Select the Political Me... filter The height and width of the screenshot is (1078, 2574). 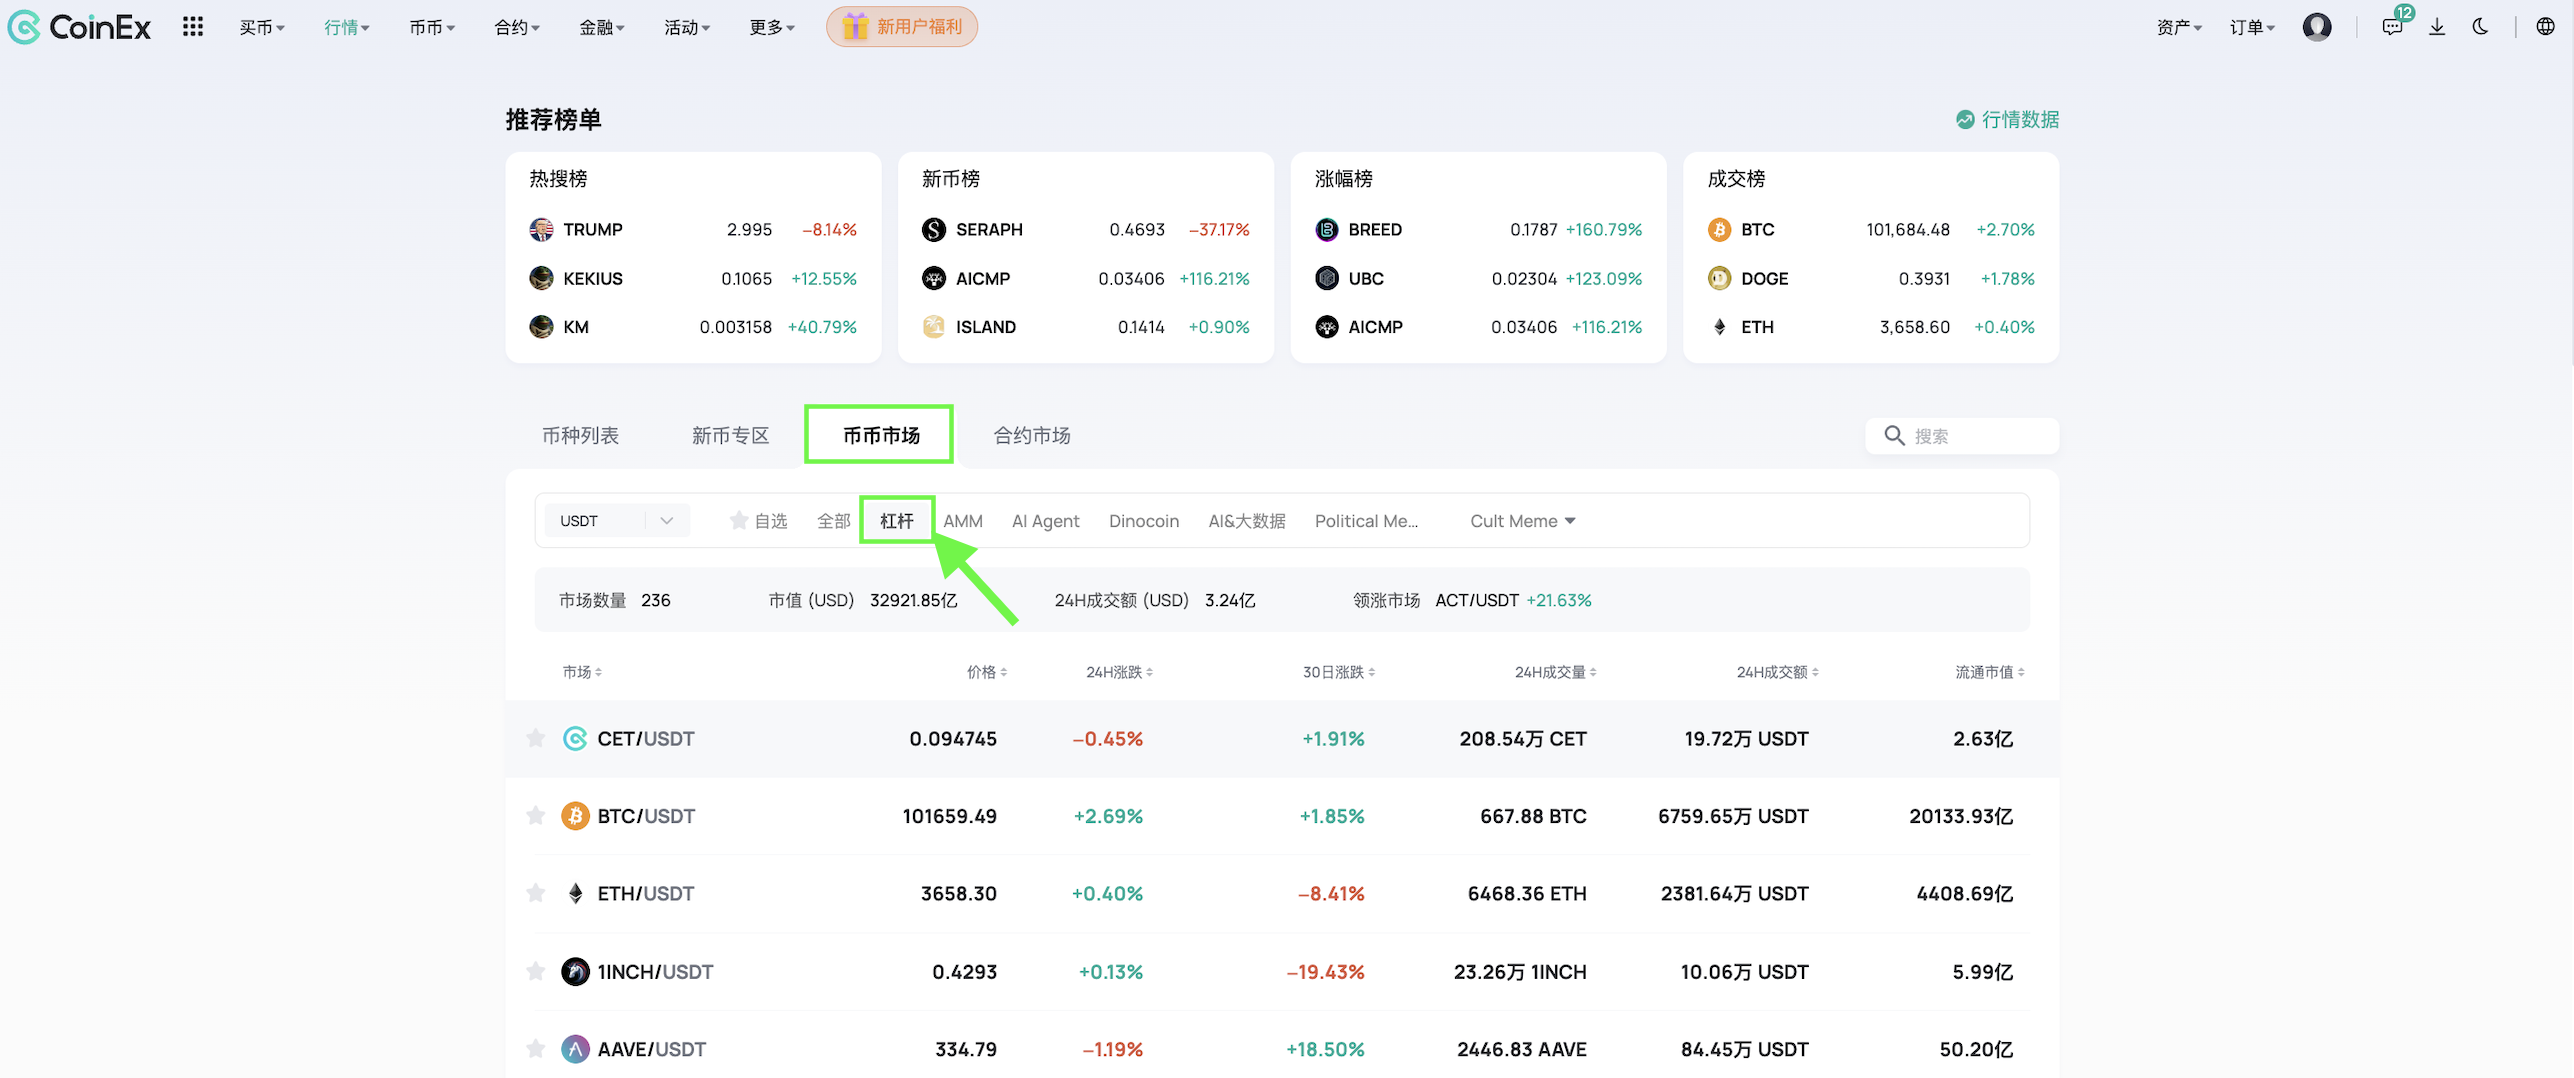pyautogui.click(x=1365, y=521)
